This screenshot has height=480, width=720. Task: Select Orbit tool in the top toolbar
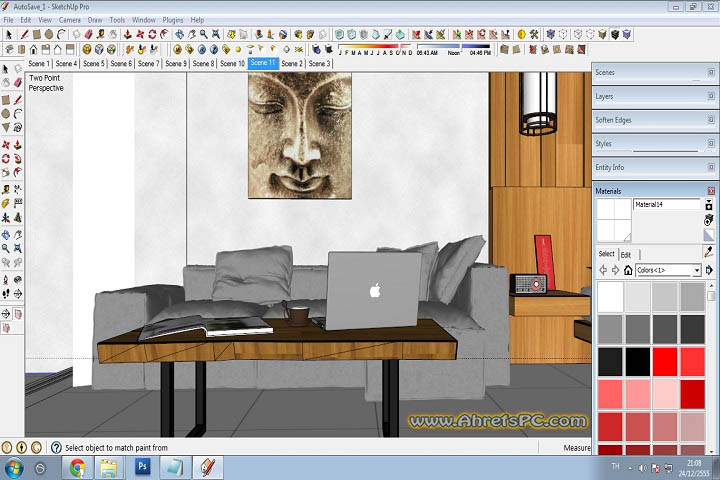(x=180, y=34)
